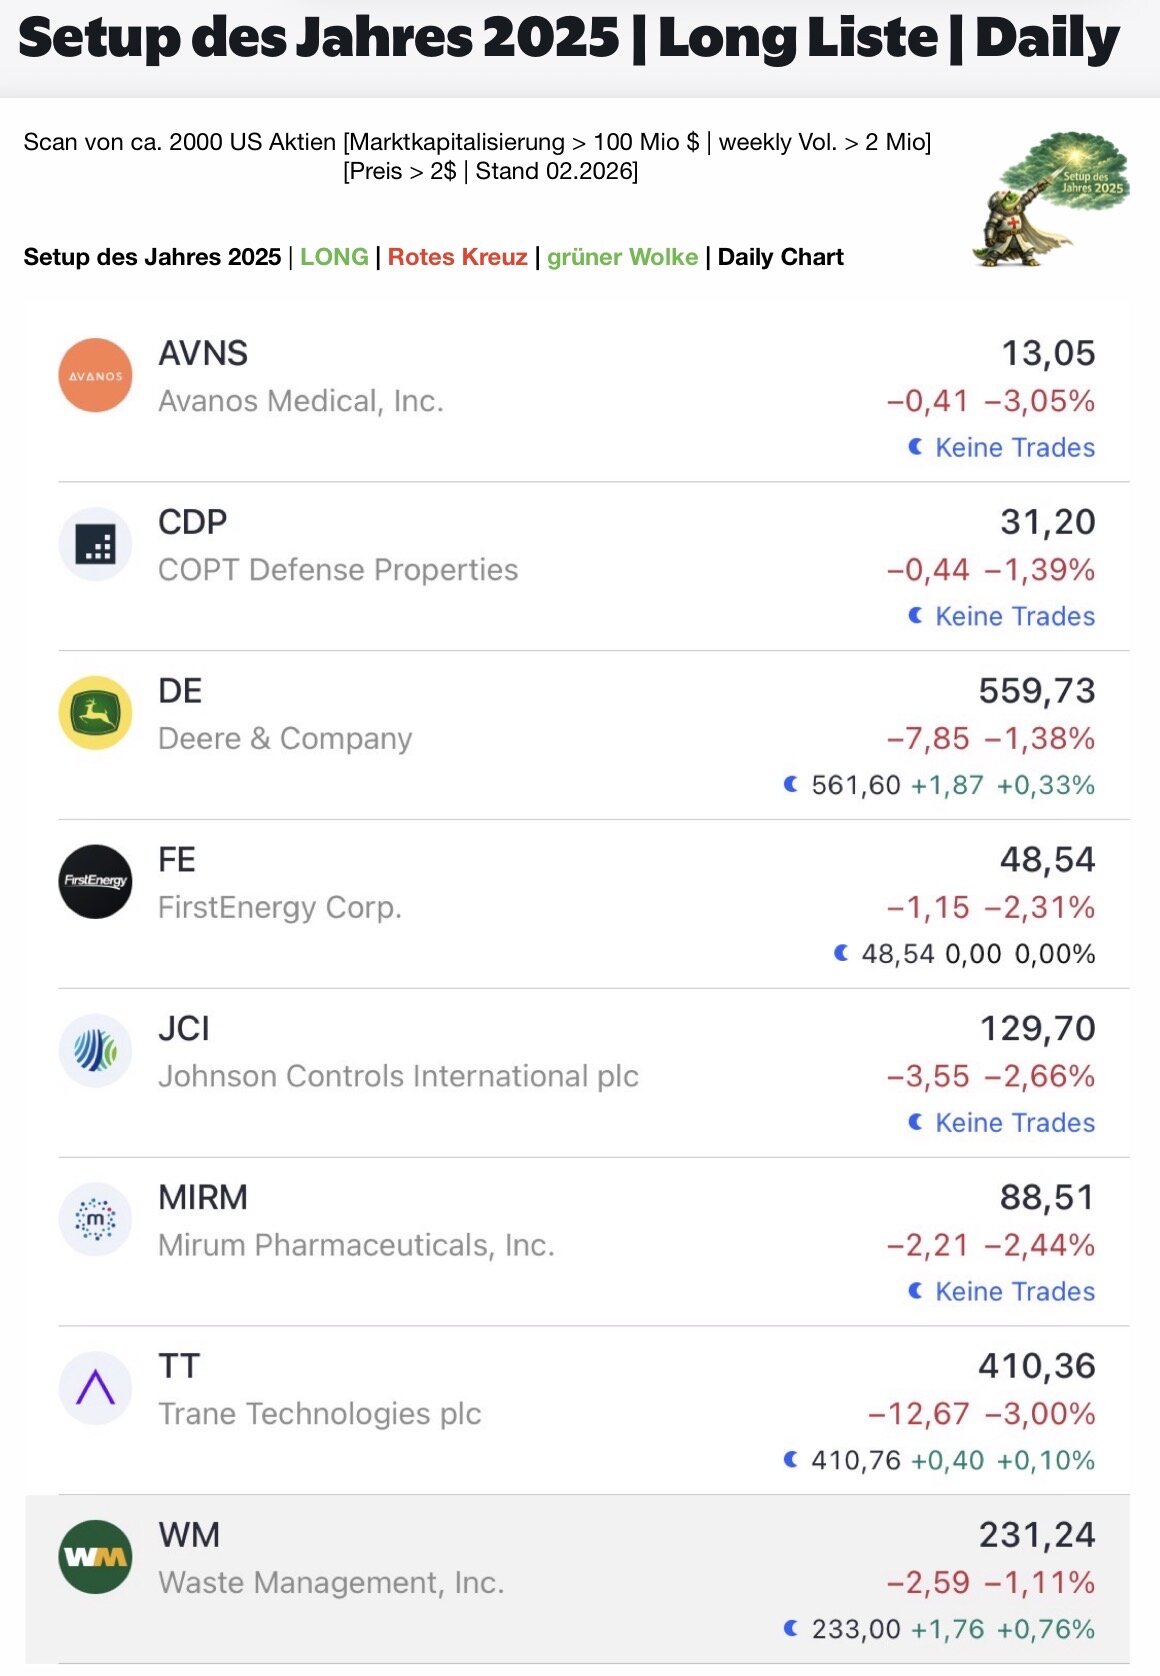Click the 'grüner Wolke' green label

click(622, 257)
